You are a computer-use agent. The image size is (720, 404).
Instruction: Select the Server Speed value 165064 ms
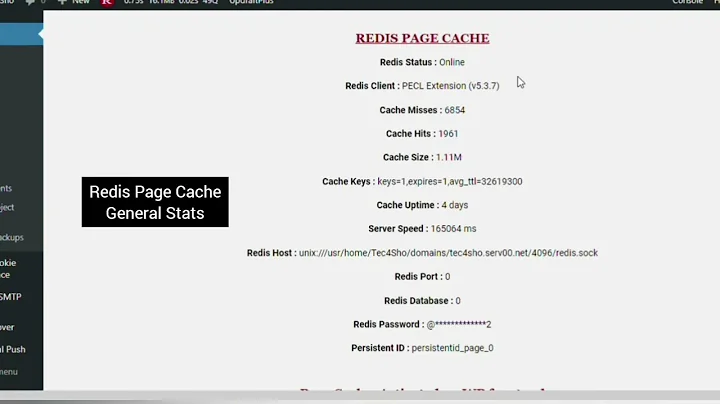tap(453, 229)
